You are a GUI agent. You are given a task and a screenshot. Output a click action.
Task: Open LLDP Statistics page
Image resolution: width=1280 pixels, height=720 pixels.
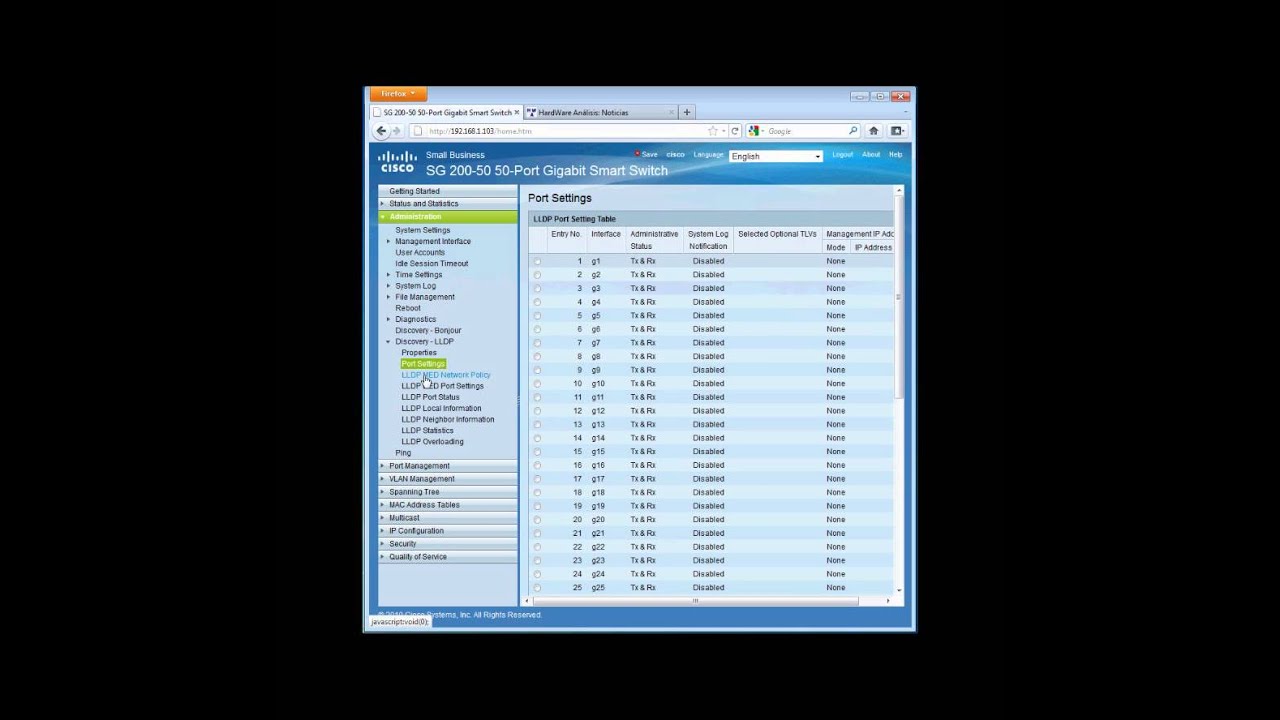coord(427,431)
